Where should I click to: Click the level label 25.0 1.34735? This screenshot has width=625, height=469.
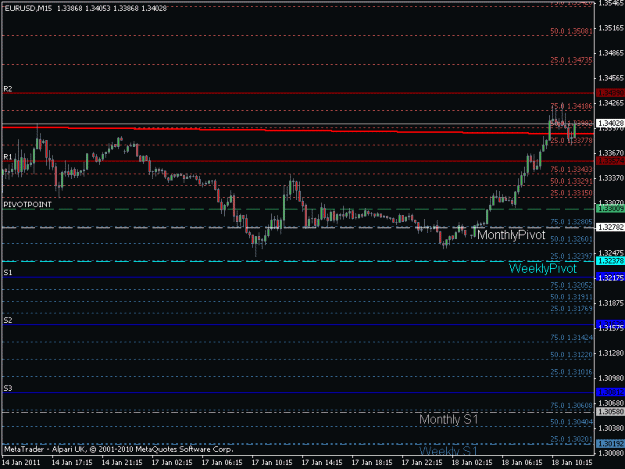(571, 60)
